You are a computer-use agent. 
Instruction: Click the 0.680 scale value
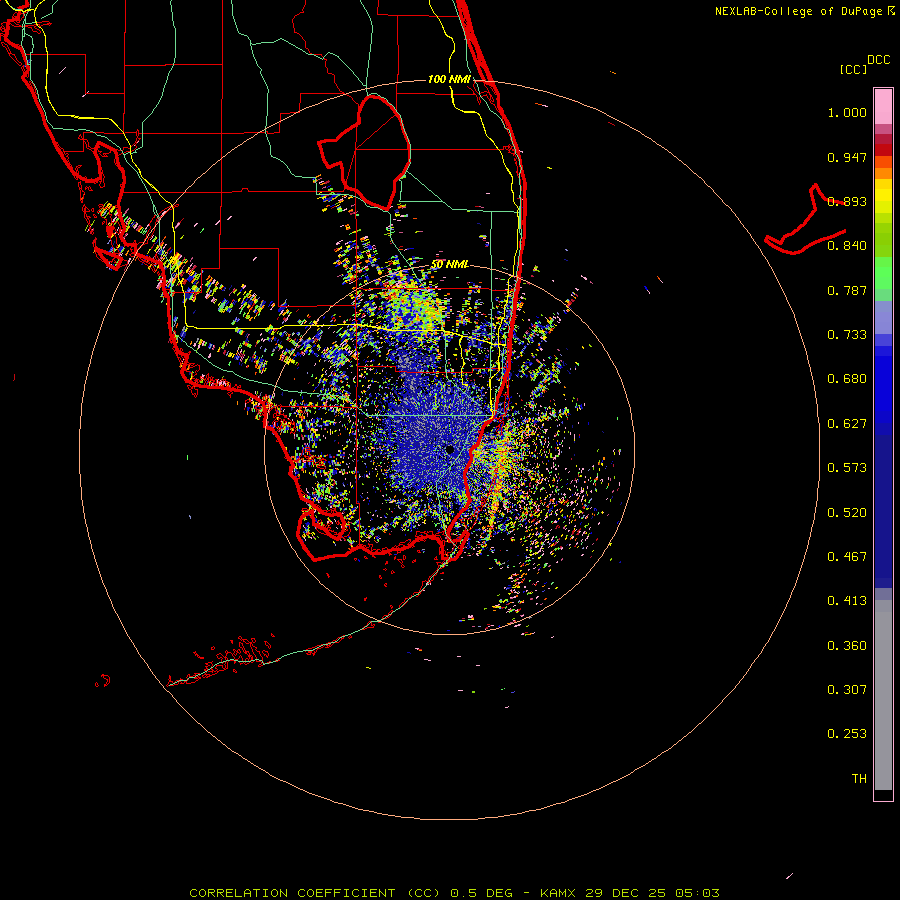click(x=847, y=379)
